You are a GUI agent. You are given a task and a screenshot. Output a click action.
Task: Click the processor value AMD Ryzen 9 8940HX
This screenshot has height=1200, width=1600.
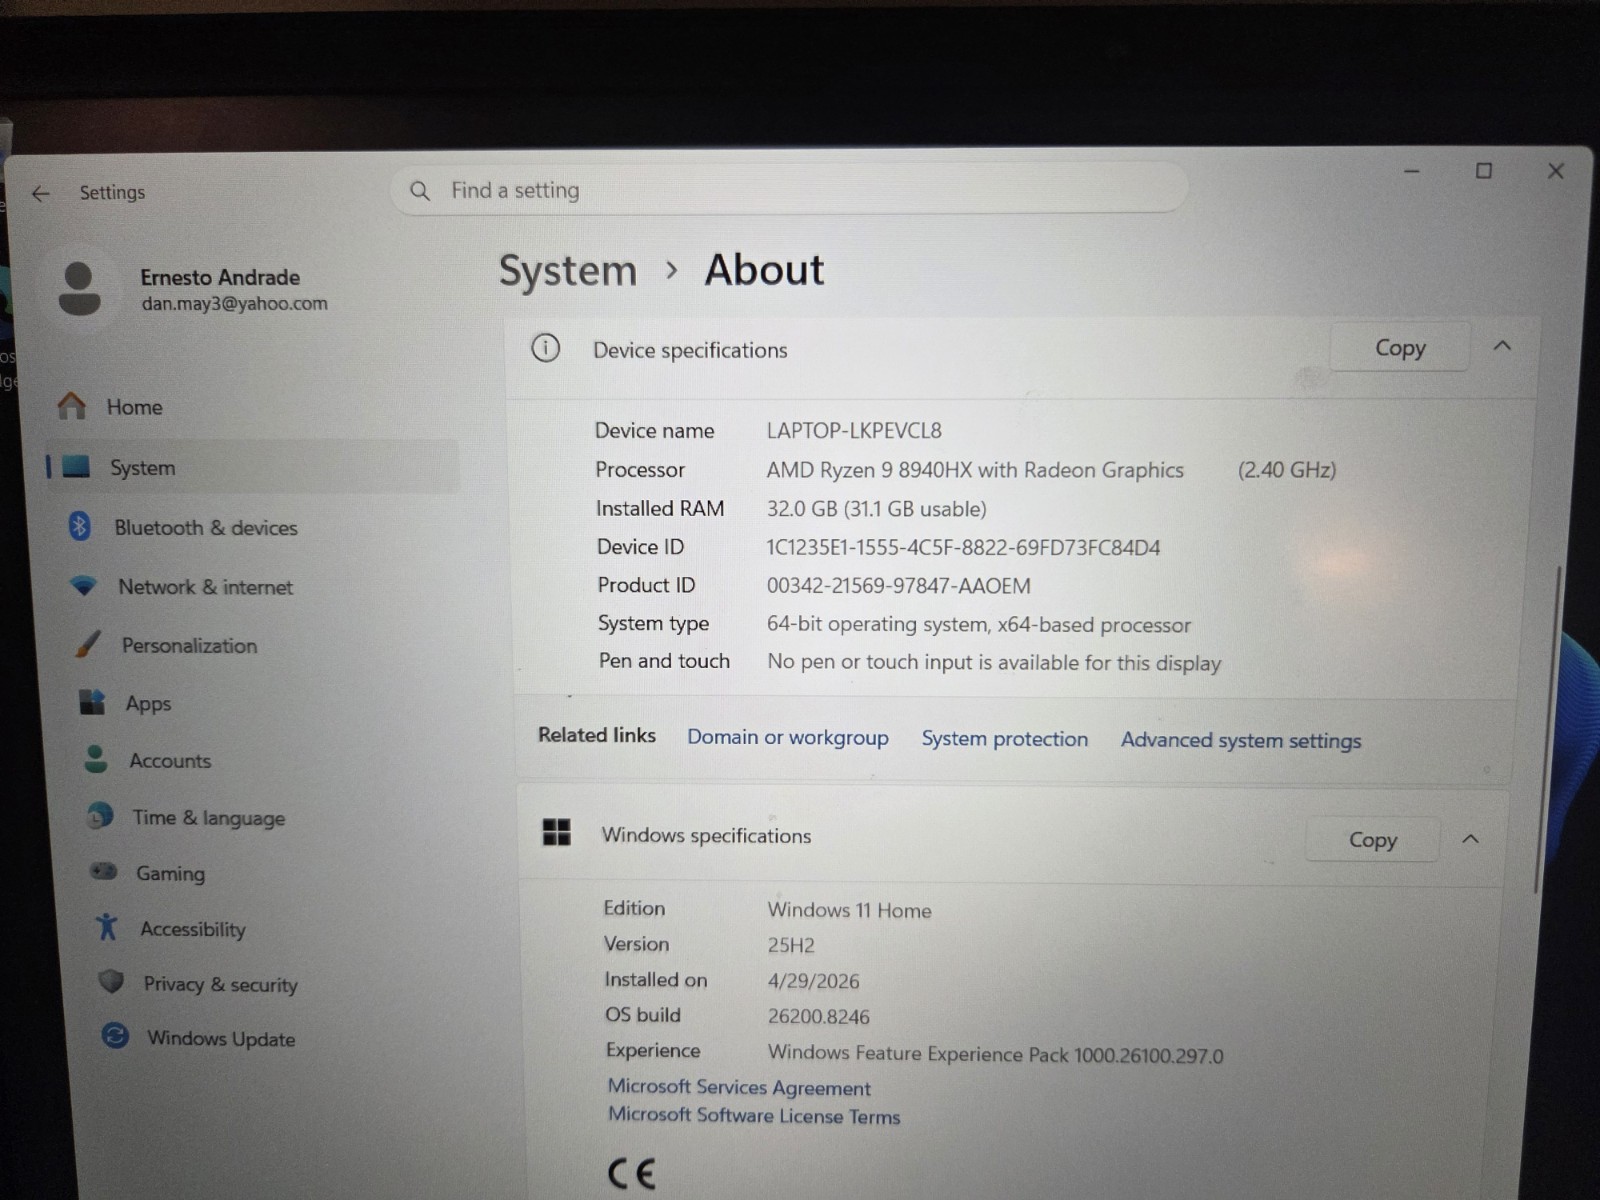(975, 470)
